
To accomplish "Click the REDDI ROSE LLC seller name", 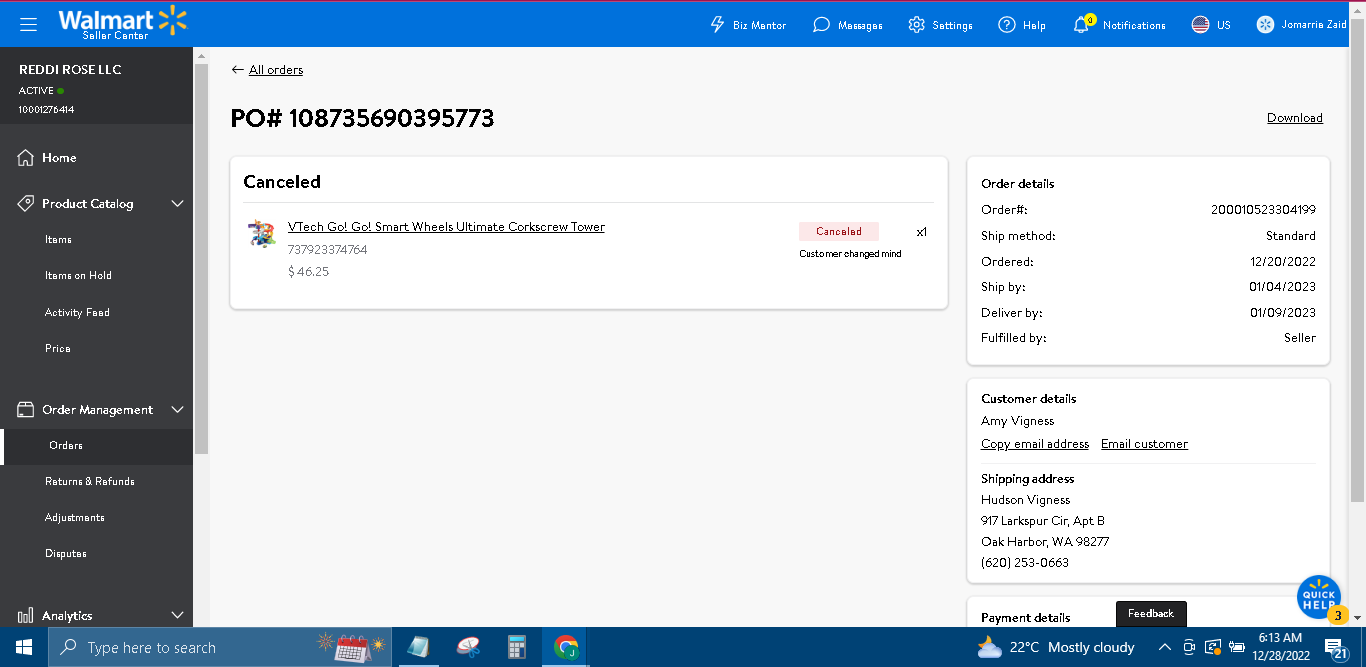I will (x=70, y=70).
